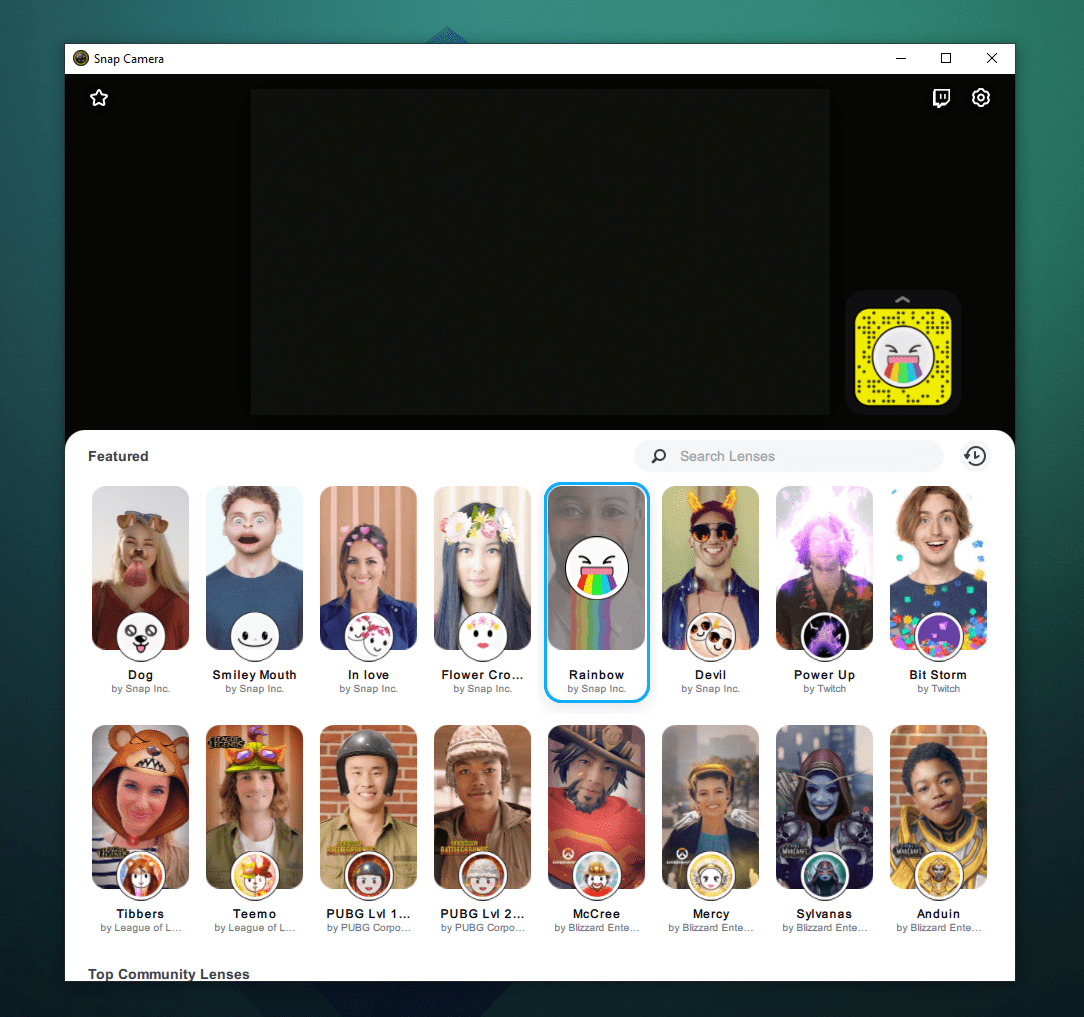Click the Power Up round lens icon
The width and height of the screenshot is (1084, 1017).
pos(825,636)
